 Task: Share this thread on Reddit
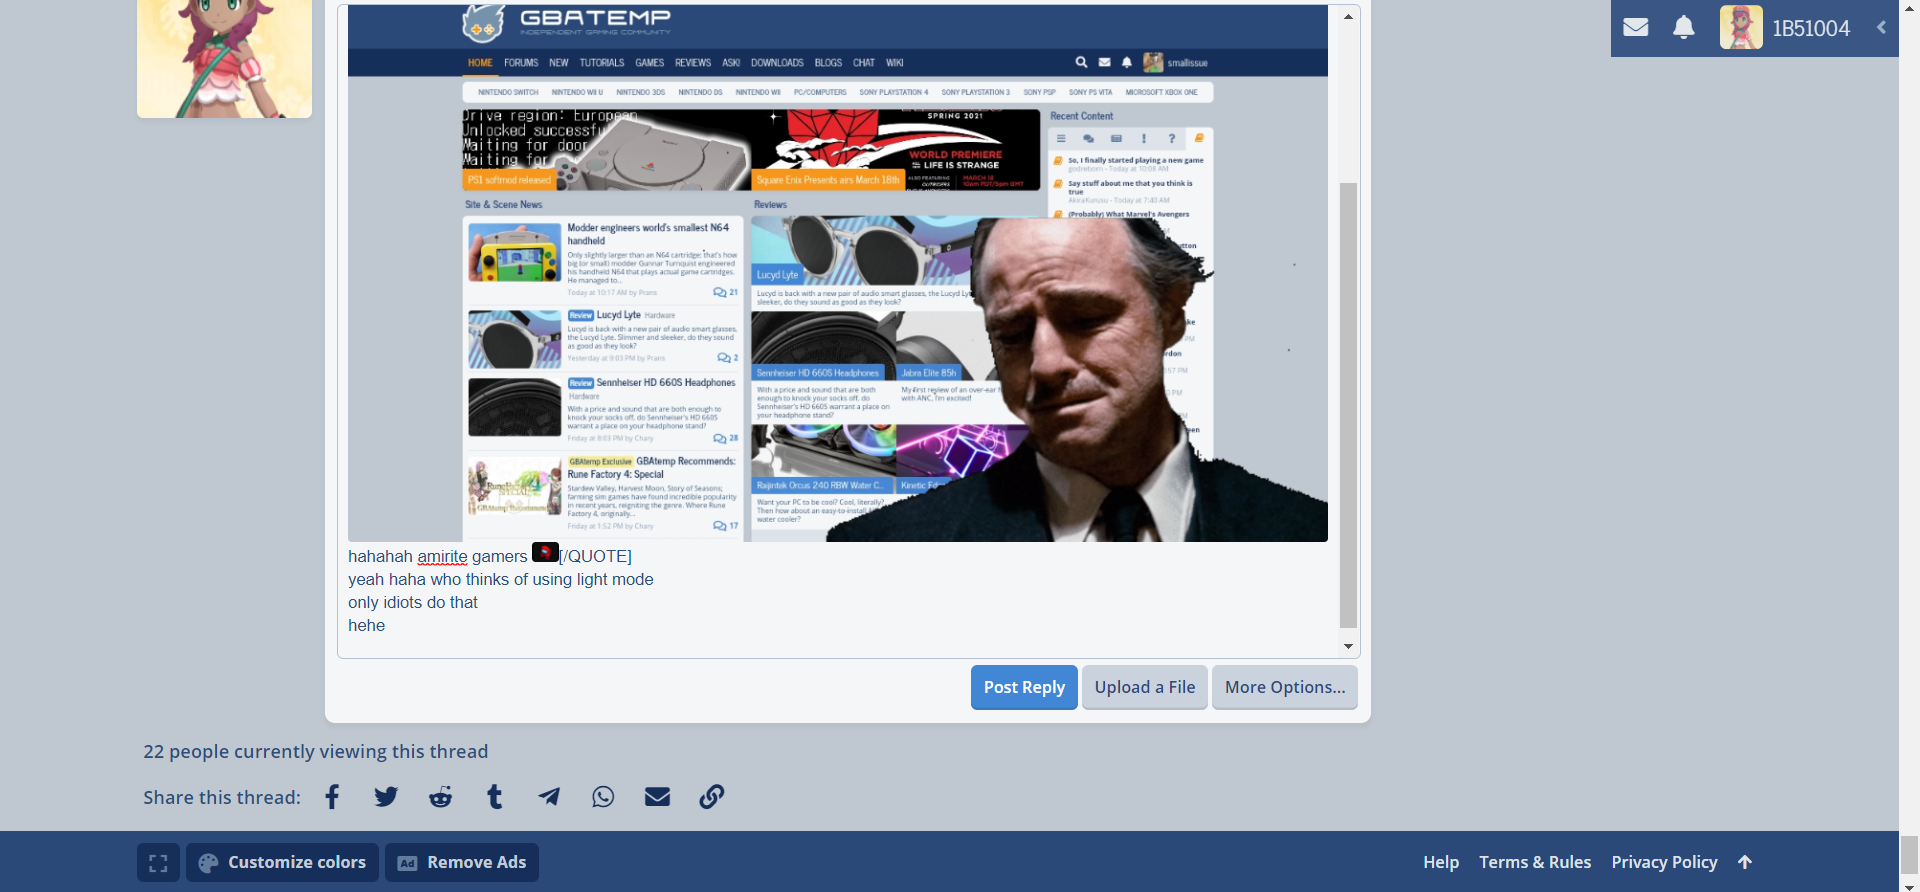click(x=441, y=796)
